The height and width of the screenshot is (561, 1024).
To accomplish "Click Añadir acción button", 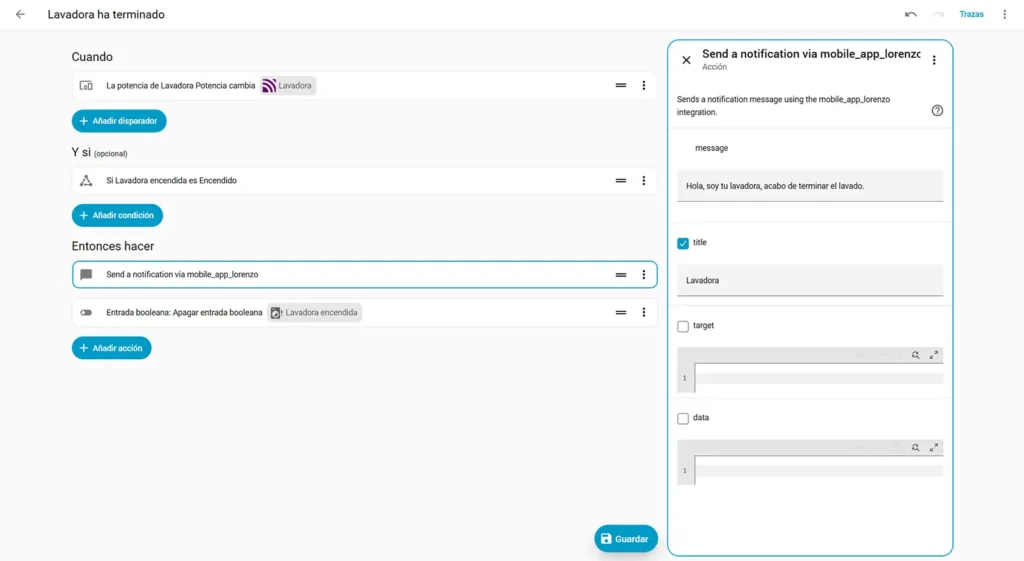I will pos(112,348).
